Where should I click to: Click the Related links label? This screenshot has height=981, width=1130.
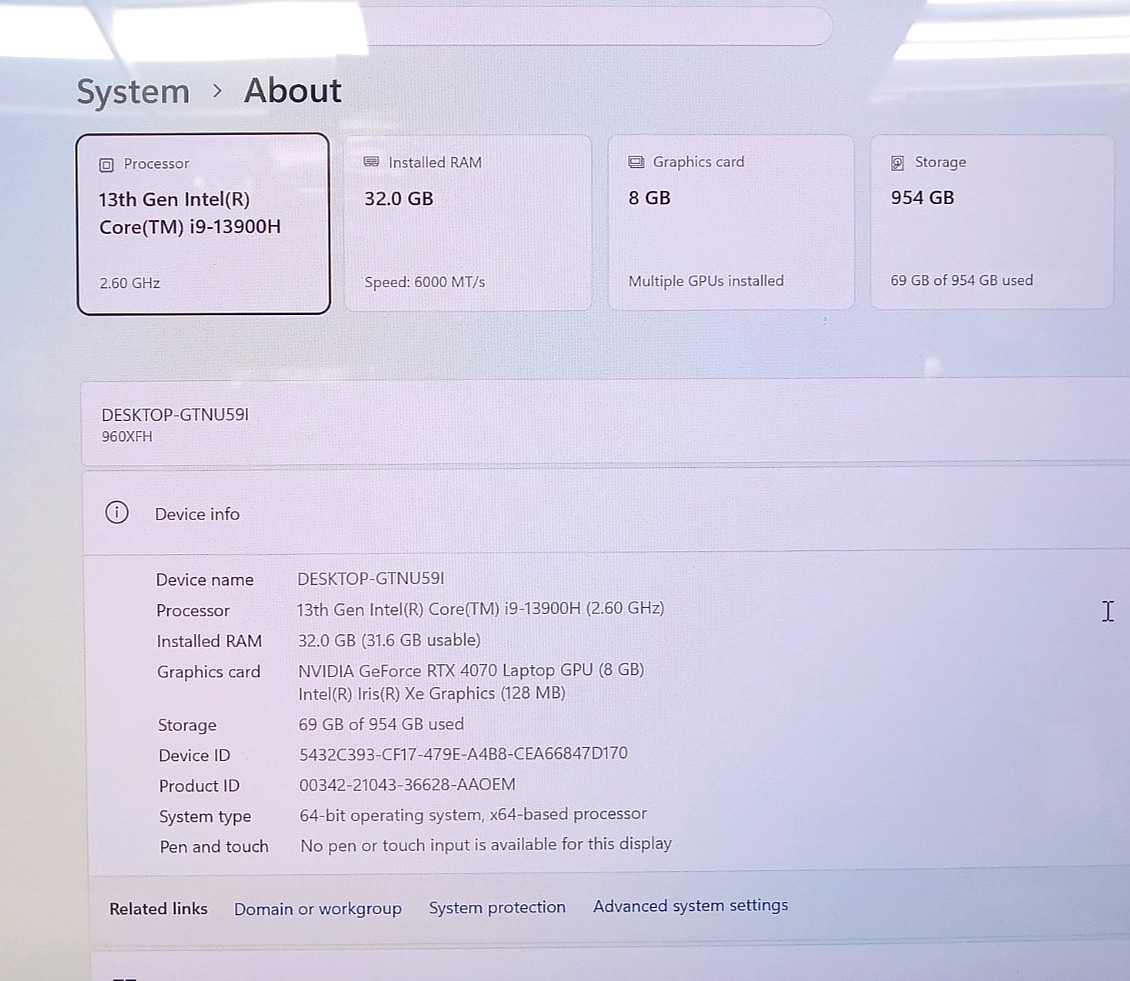pos(159,909)
